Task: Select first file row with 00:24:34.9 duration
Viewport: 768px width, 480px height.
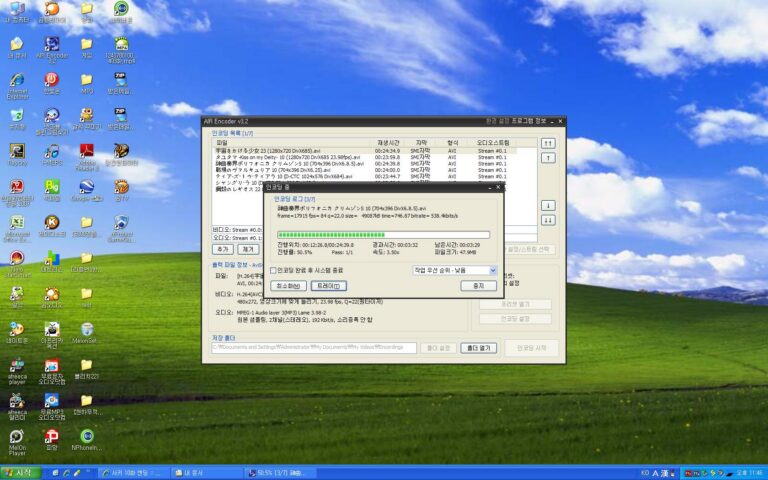Action: (x=364, y=151)
